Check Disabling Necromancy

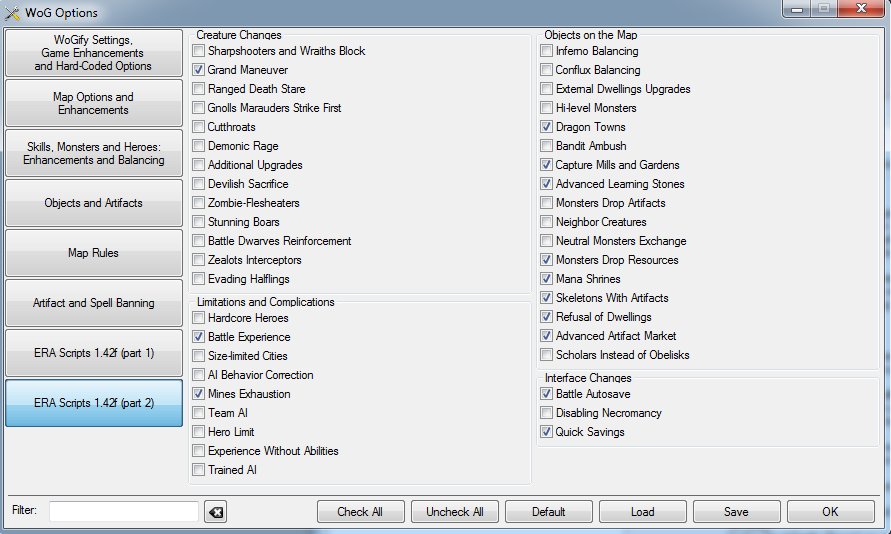(x=546, y=413)
